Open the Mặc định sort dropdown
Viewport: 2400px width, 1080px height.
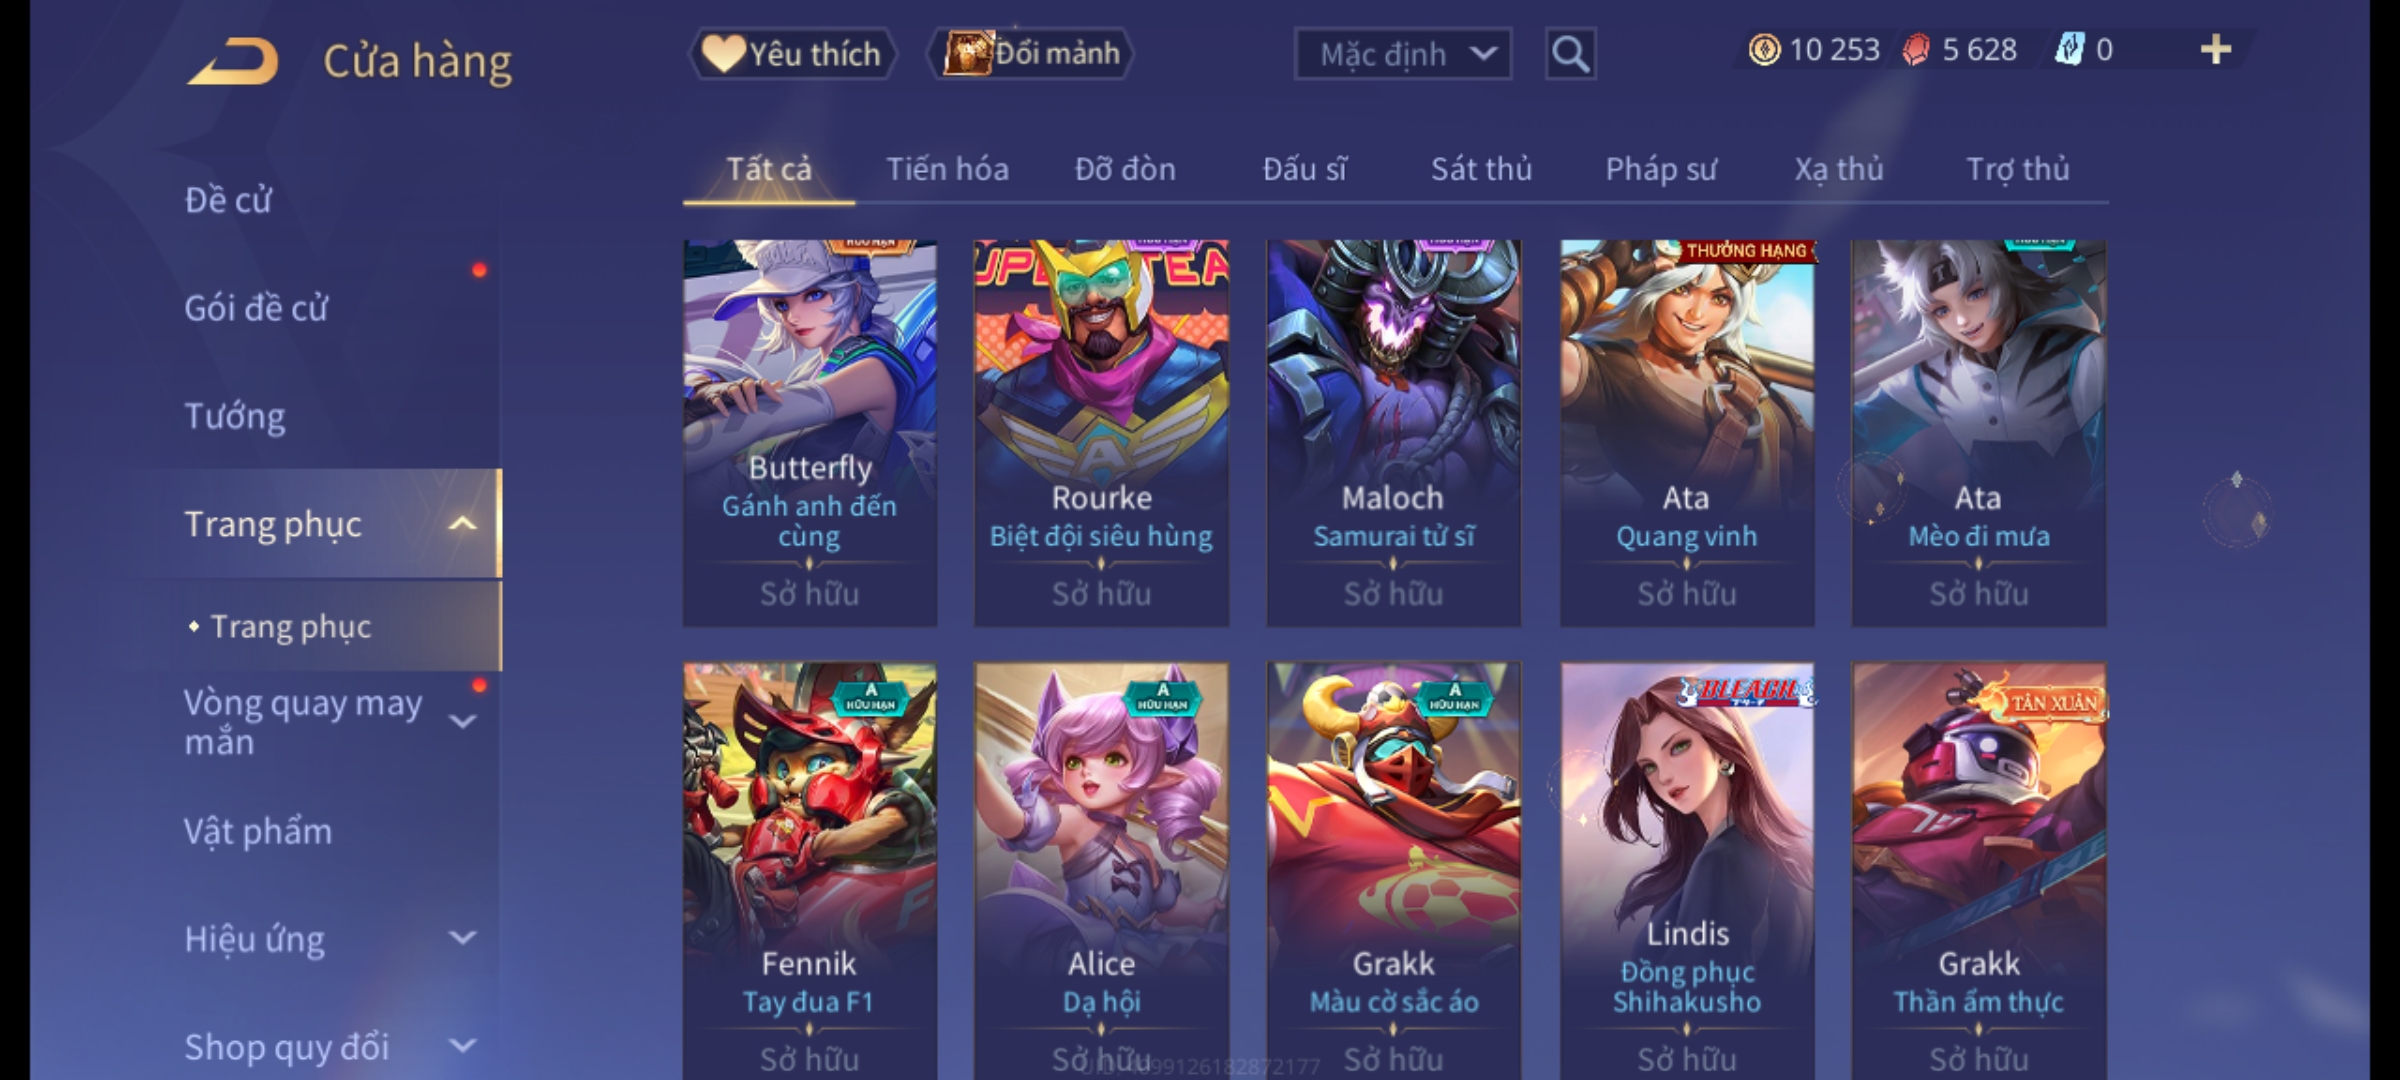point(1403,54)
